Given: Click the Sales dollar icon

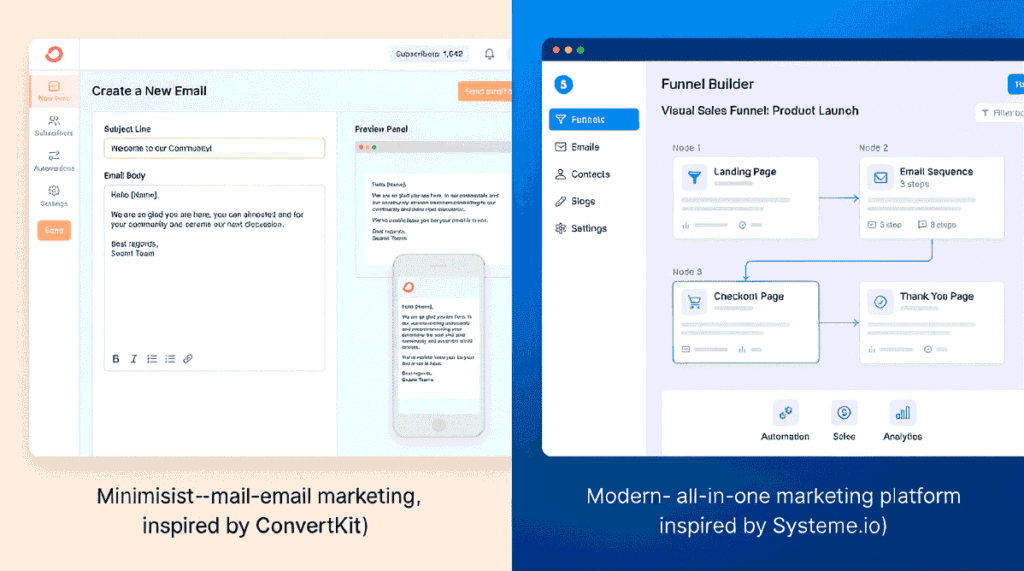Looking at the screenshot, I should [844, 413].
